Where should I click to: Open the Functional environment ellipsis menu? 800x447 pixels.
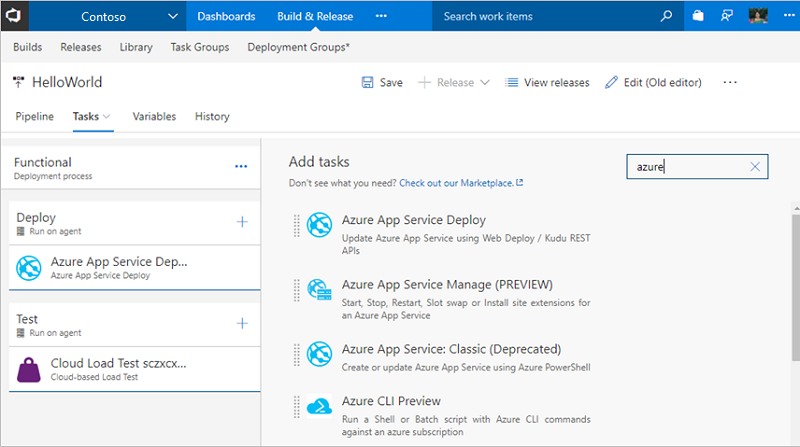(x=241, y=166)
